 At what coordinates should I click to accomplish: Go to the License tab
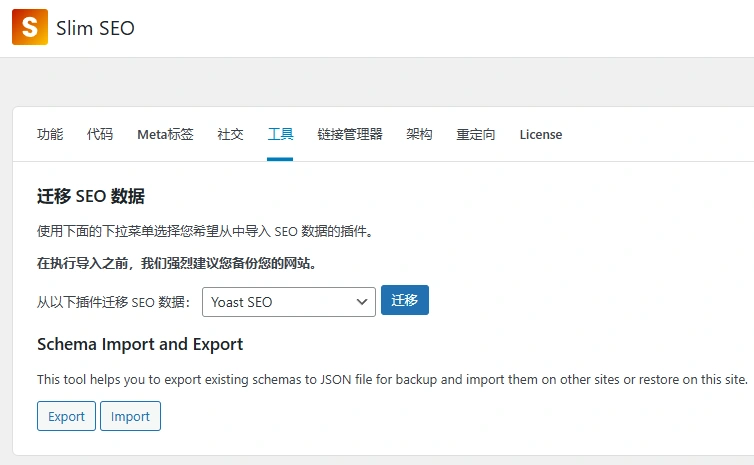[540, 134]
